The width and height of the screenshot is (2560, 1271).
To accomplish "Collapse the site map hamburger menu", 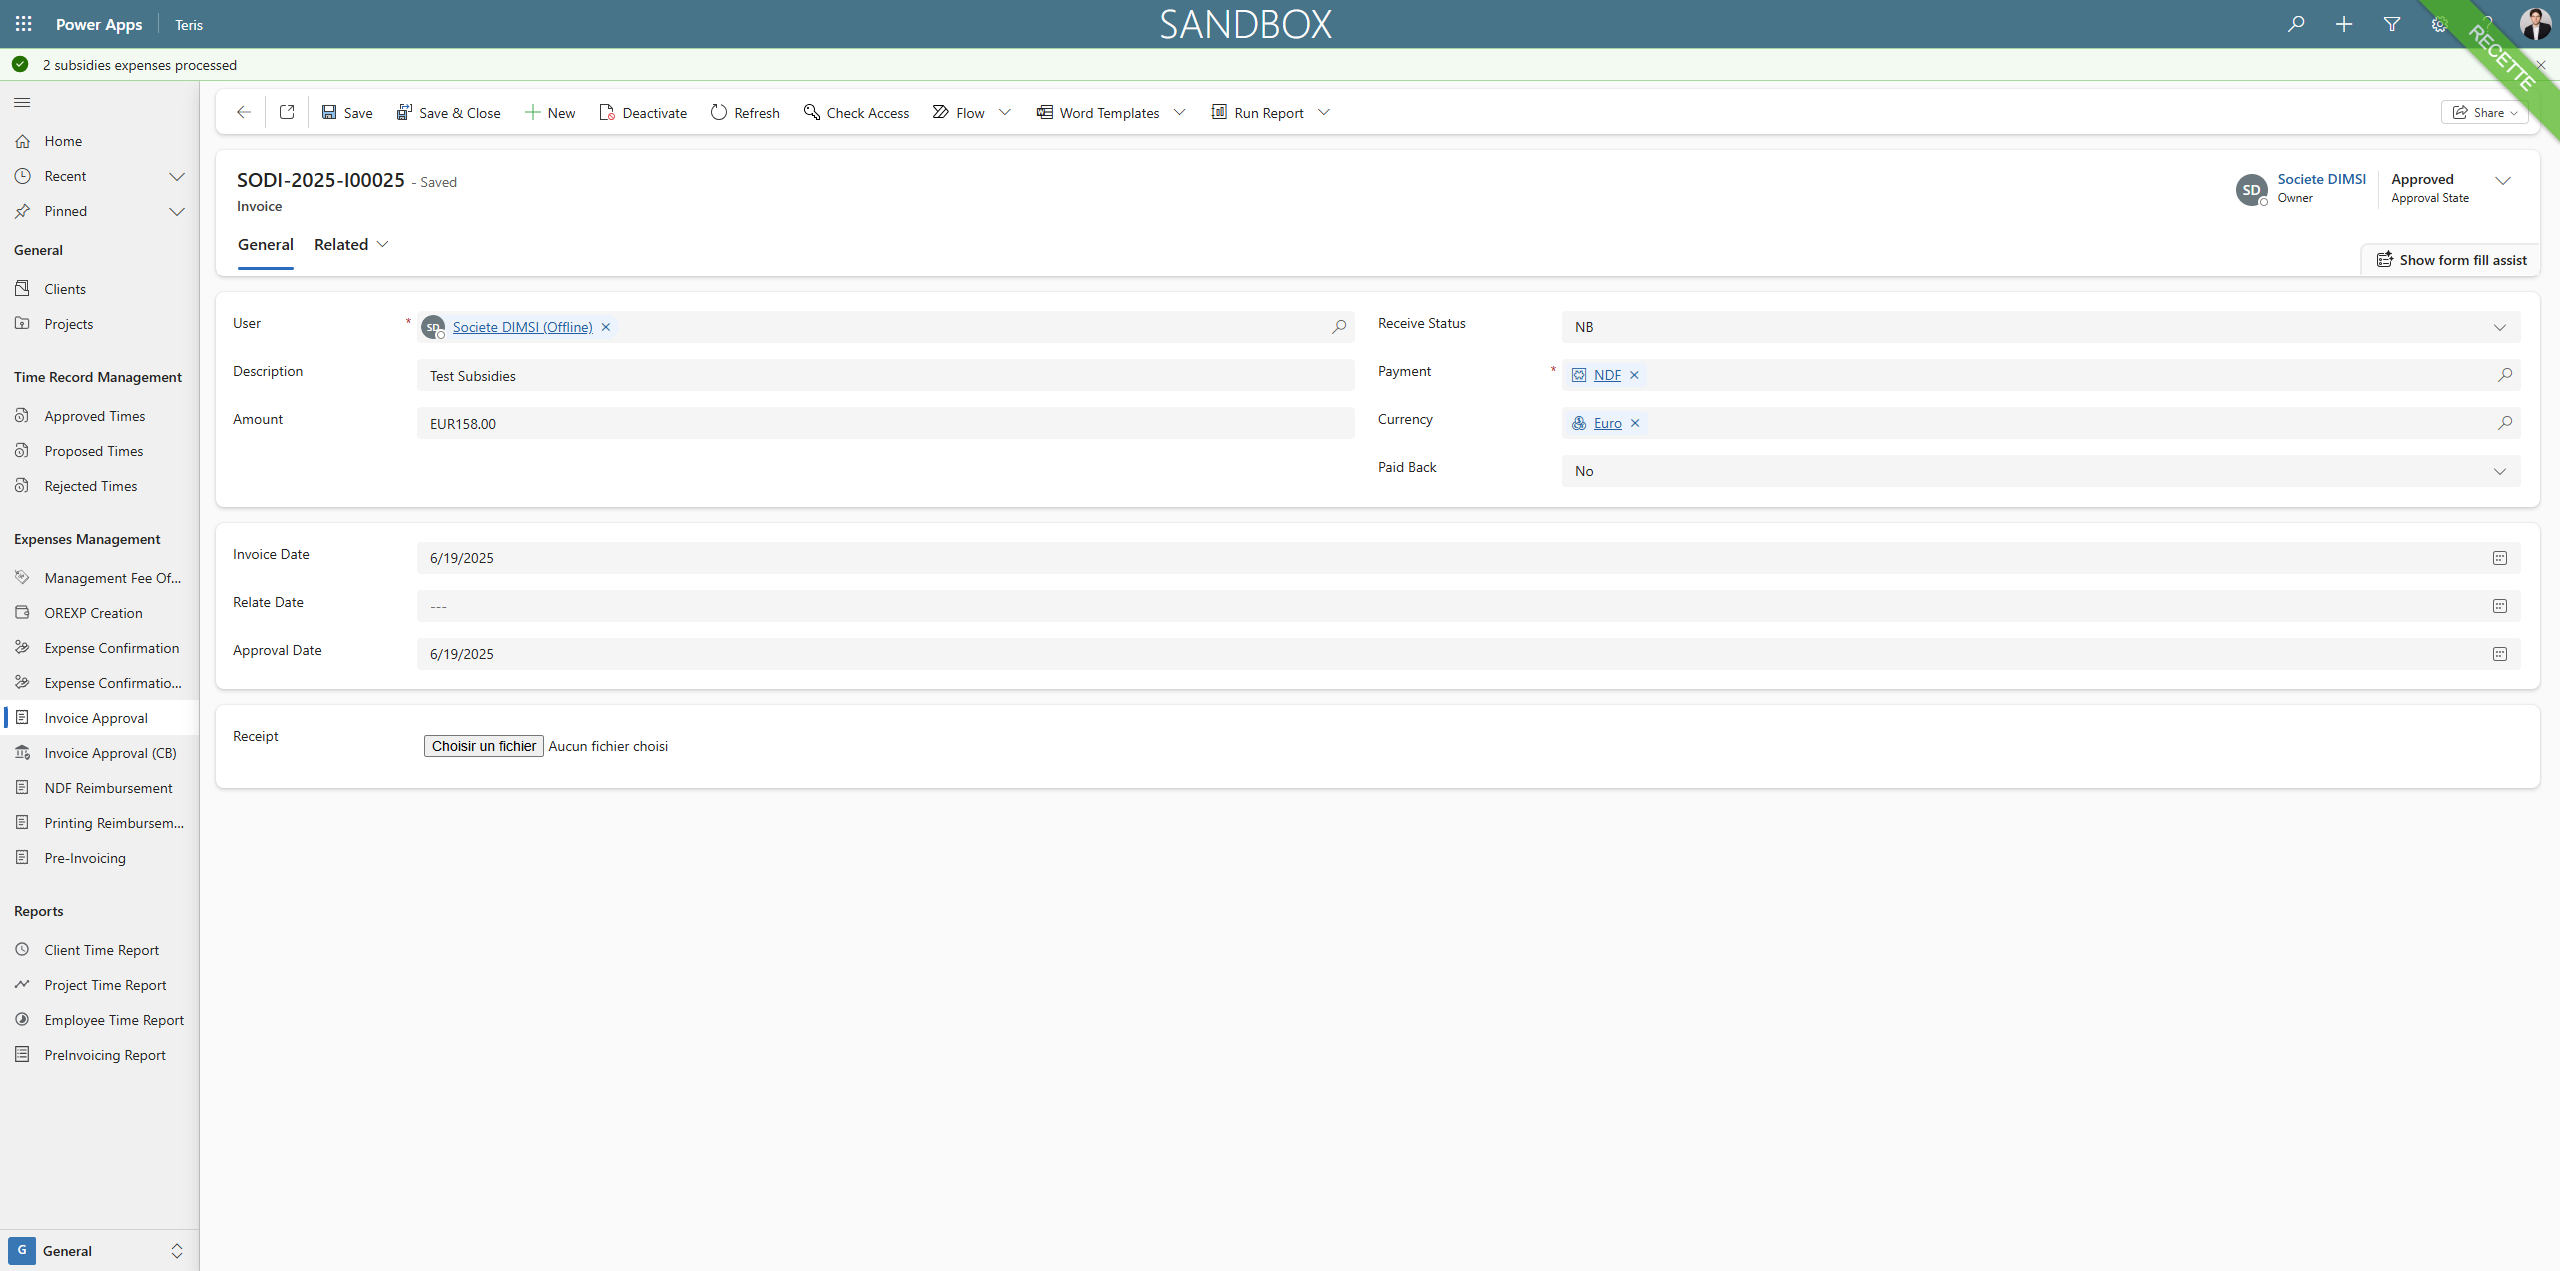I will 22,103.
